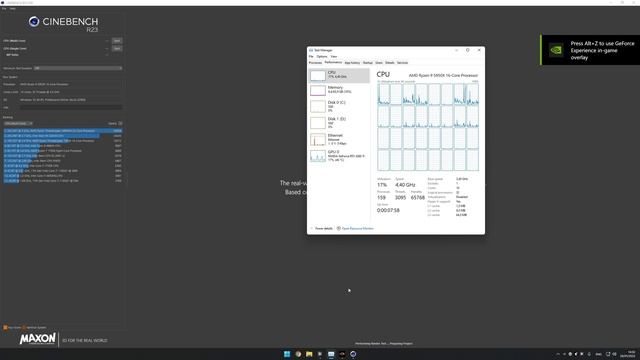Click the Cinebench R23 logo
Image resolution: width=640 pixels, height=360 pixels.
pyautogui.click(x=63, y=24)
